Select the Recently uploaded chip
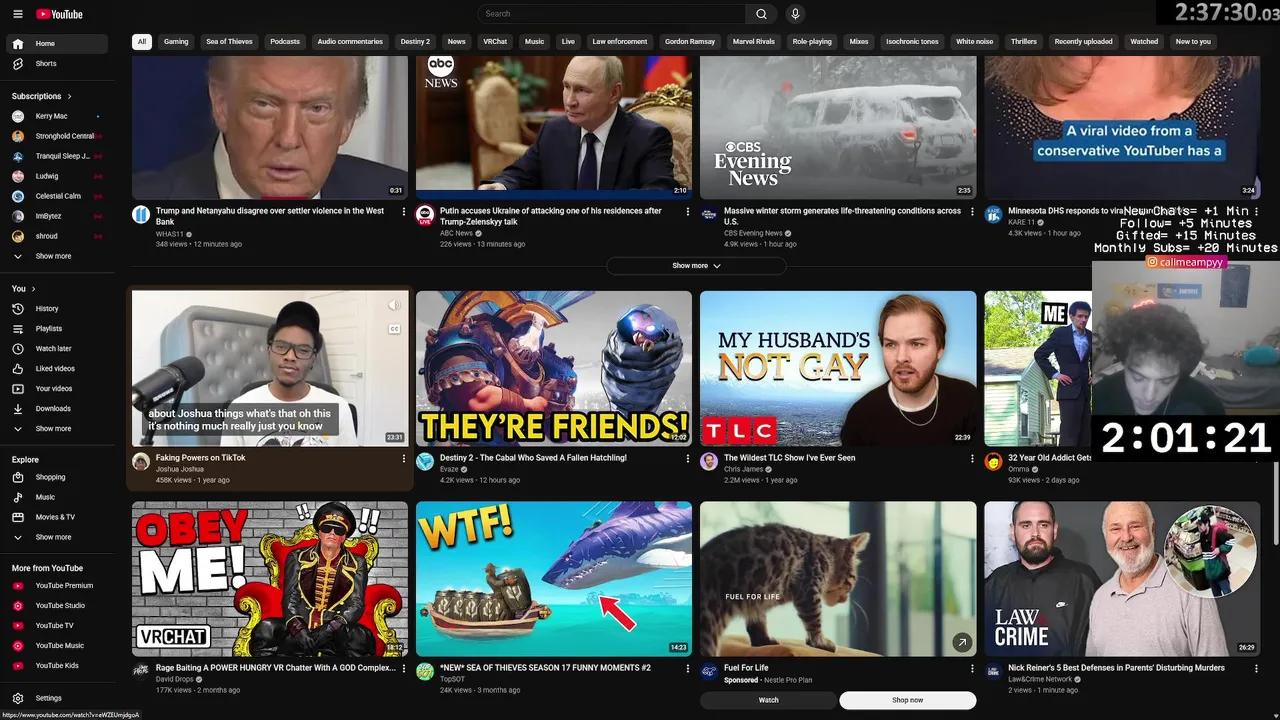Image resolution: width=1280 pixels, height=720 pixels. tap(1083, 42)
